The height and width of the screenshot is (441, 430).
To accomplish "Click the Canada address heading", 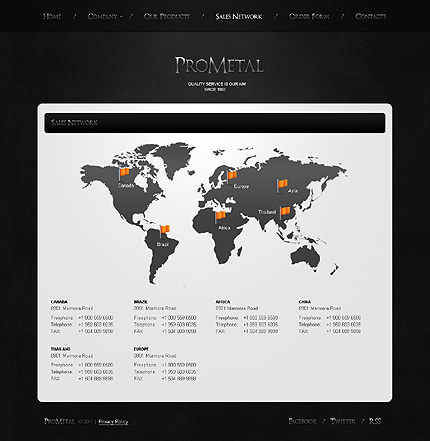I will (x=59, y=302).
